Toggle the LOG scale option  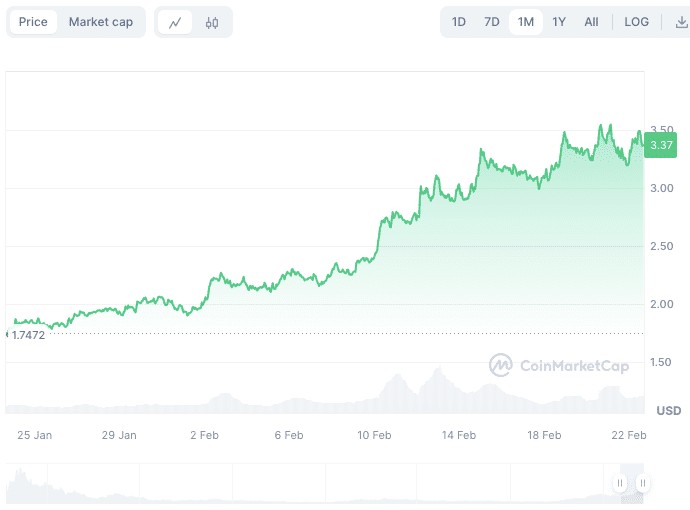(x=636, y=22)
